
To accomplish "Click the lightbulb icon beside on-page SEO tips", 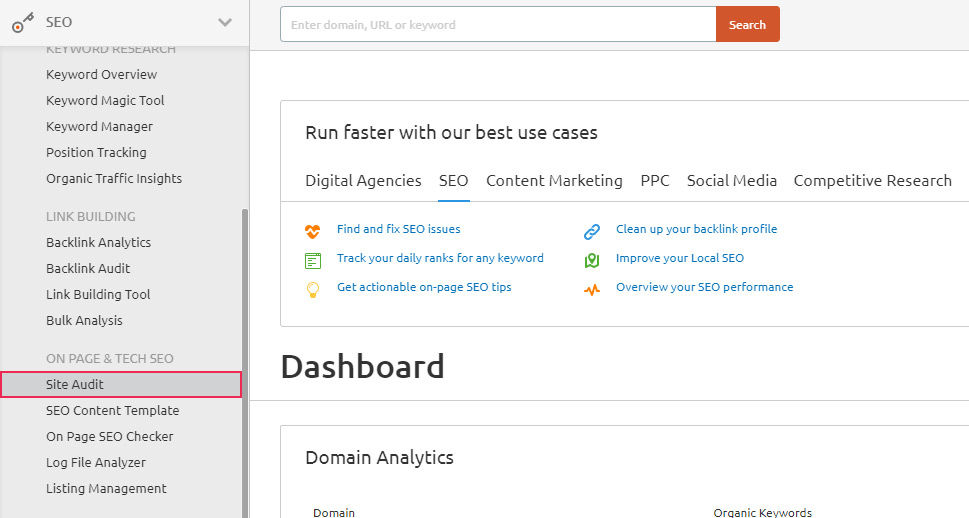I will pyautogui.click(x=313, y=289).
